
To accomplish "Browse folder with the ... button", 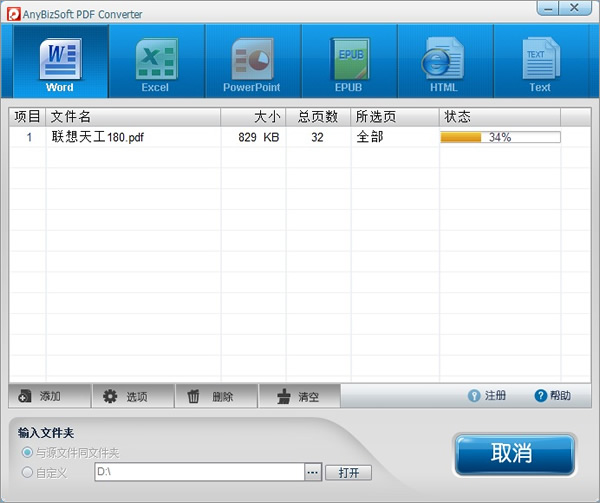I will coord(313,472).
